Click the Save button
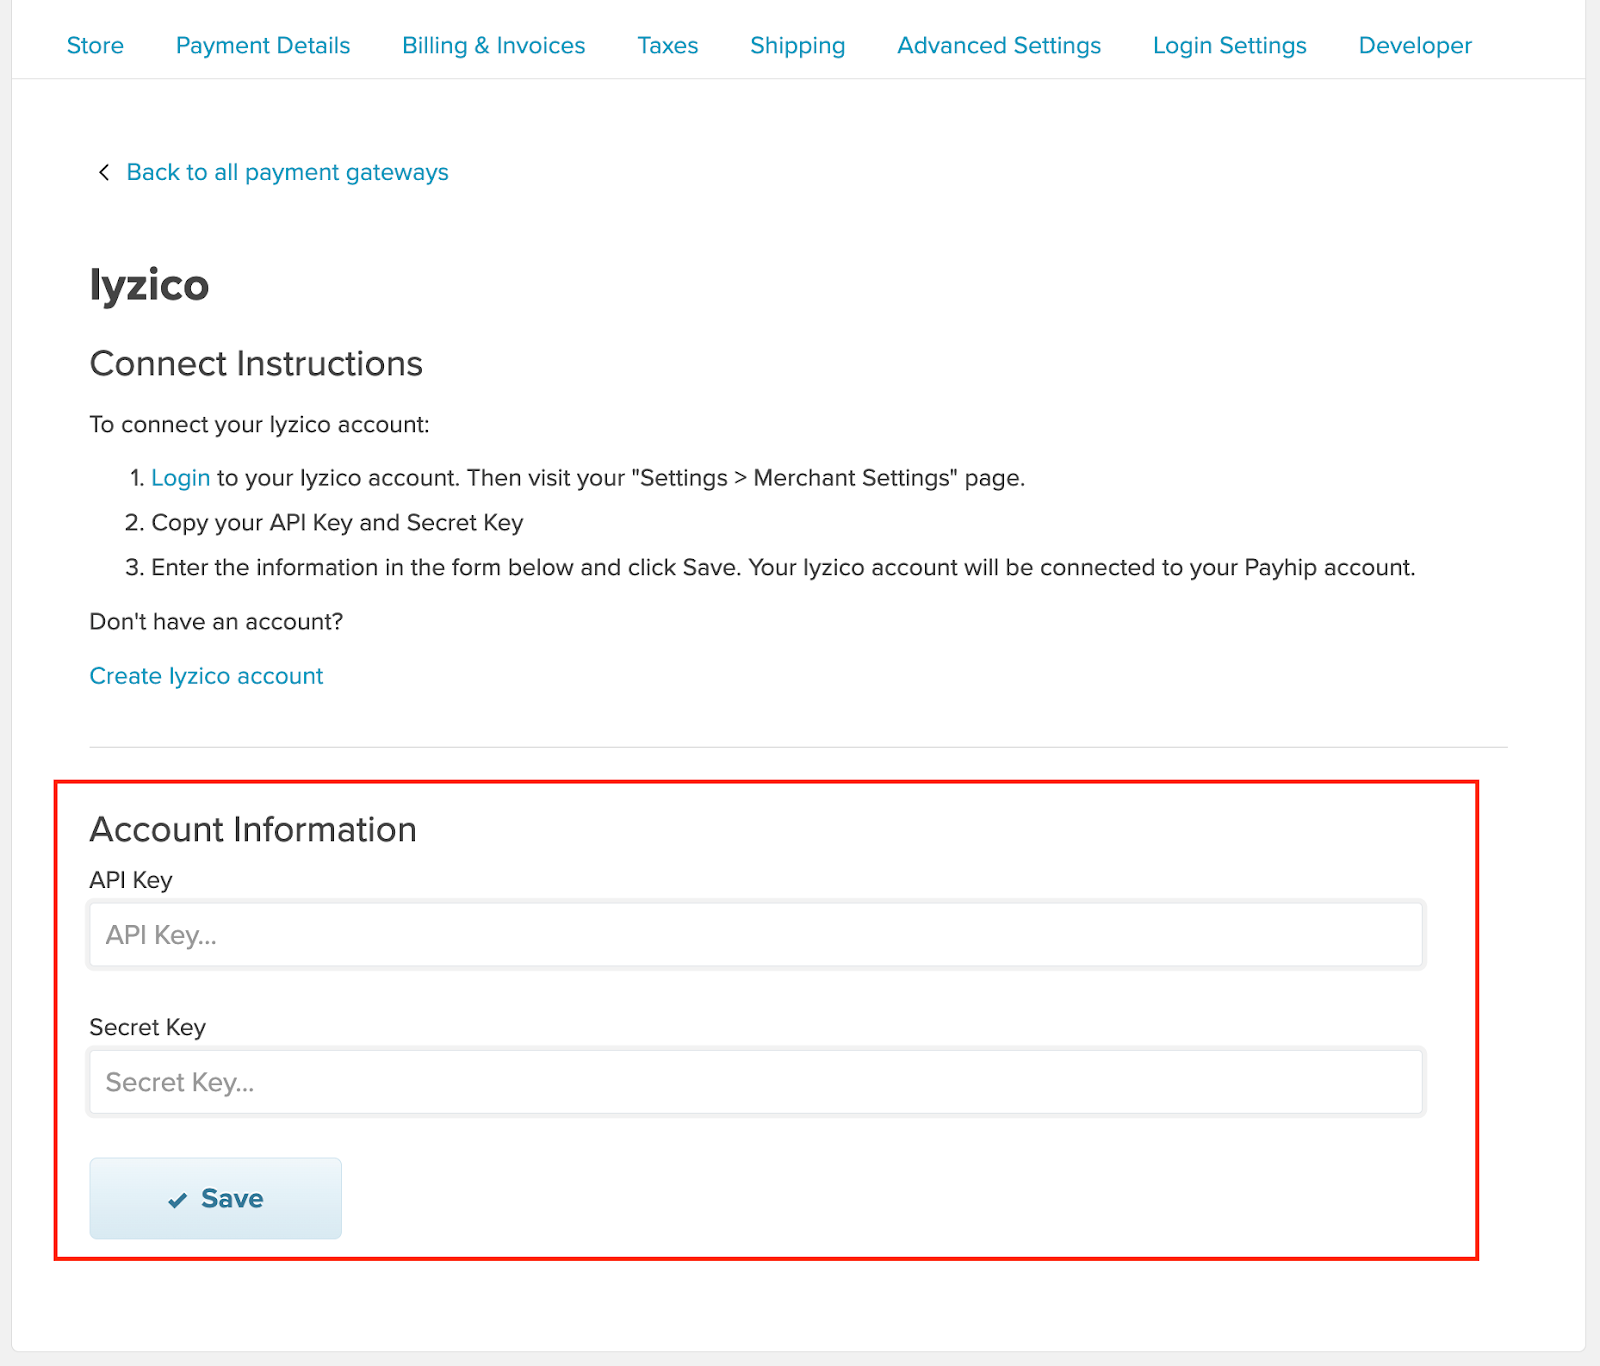Viewport: 1600px width, 1366px height. 216,1198
